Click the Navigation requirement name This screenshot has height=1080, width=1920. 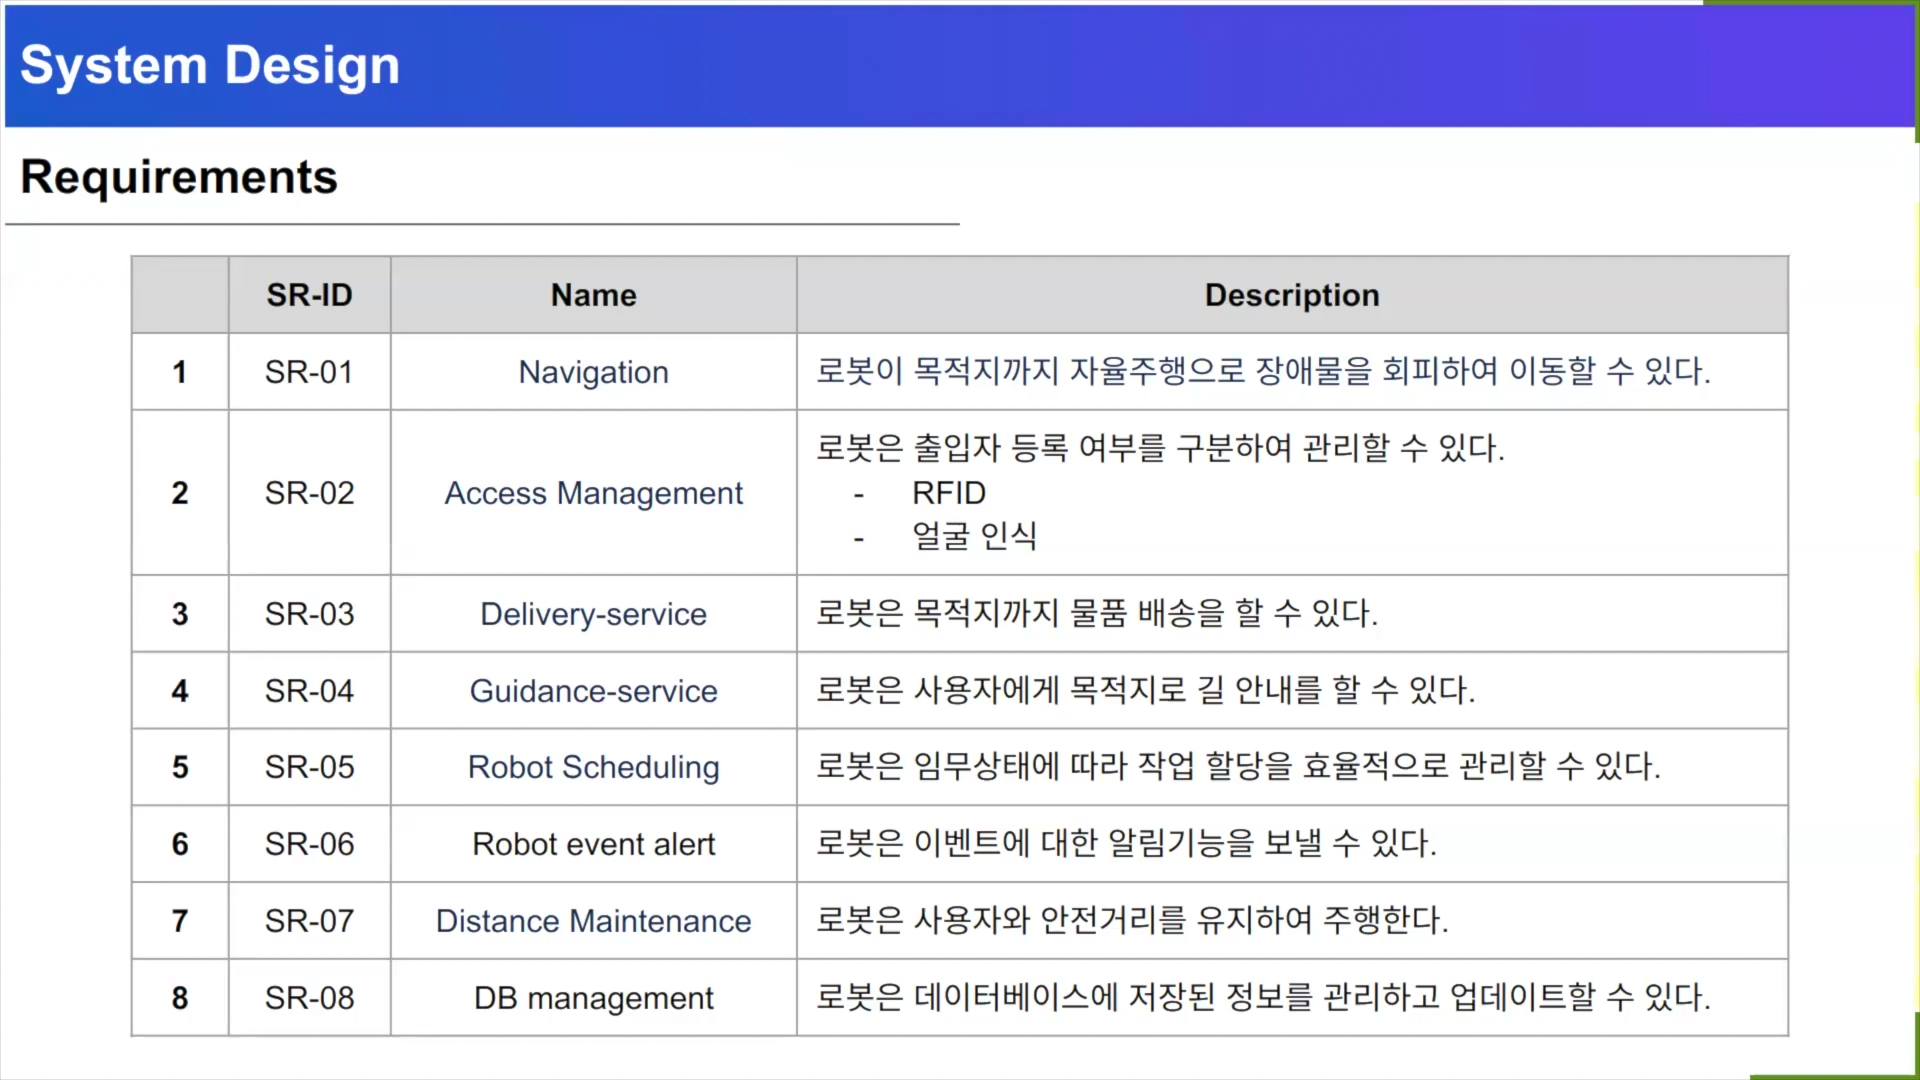tap(593, 372)
